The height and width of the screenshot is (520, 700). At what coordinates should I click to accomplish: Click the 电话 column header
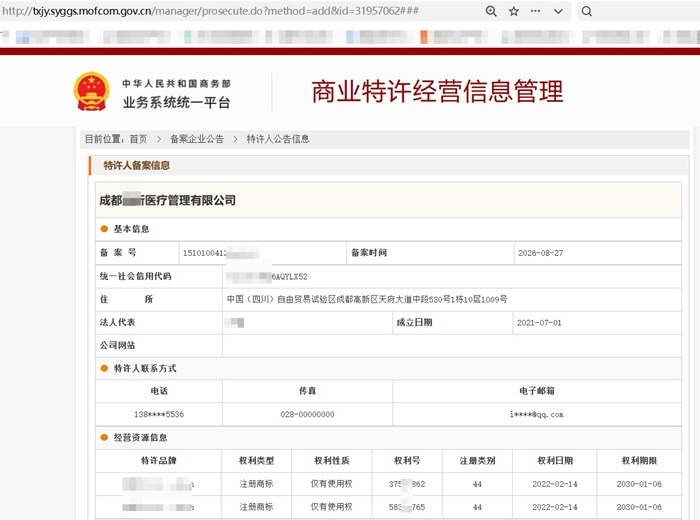coord(159,391)
